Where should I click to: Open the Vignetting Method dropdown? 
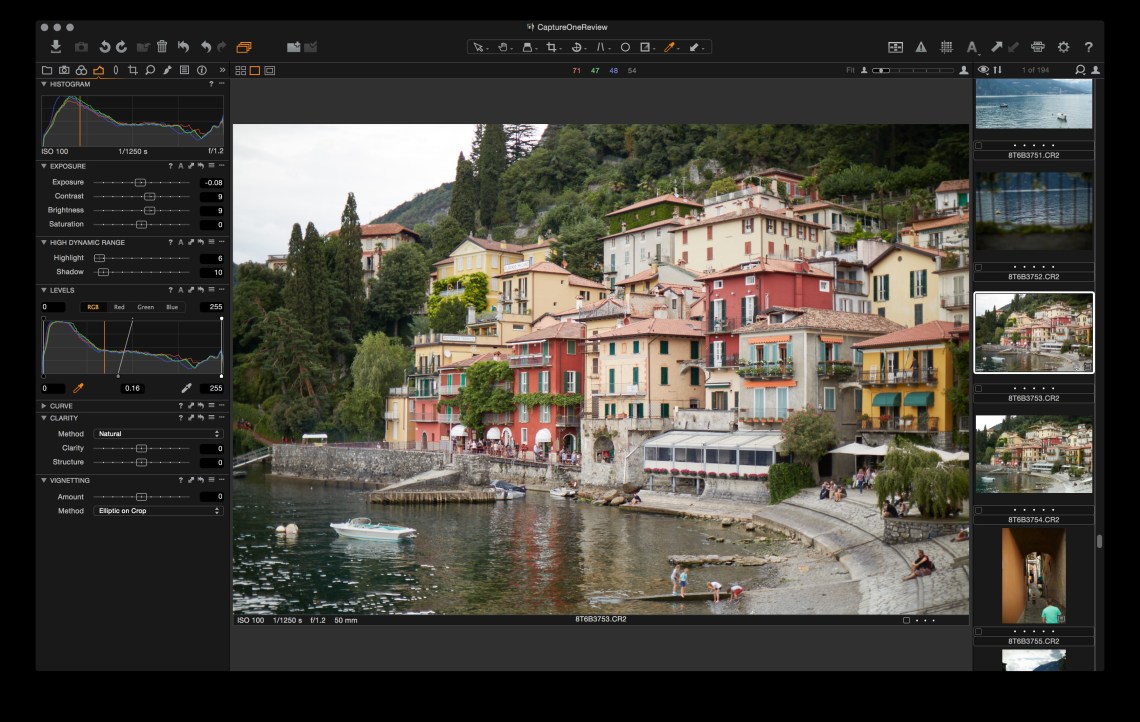point(158,511)
